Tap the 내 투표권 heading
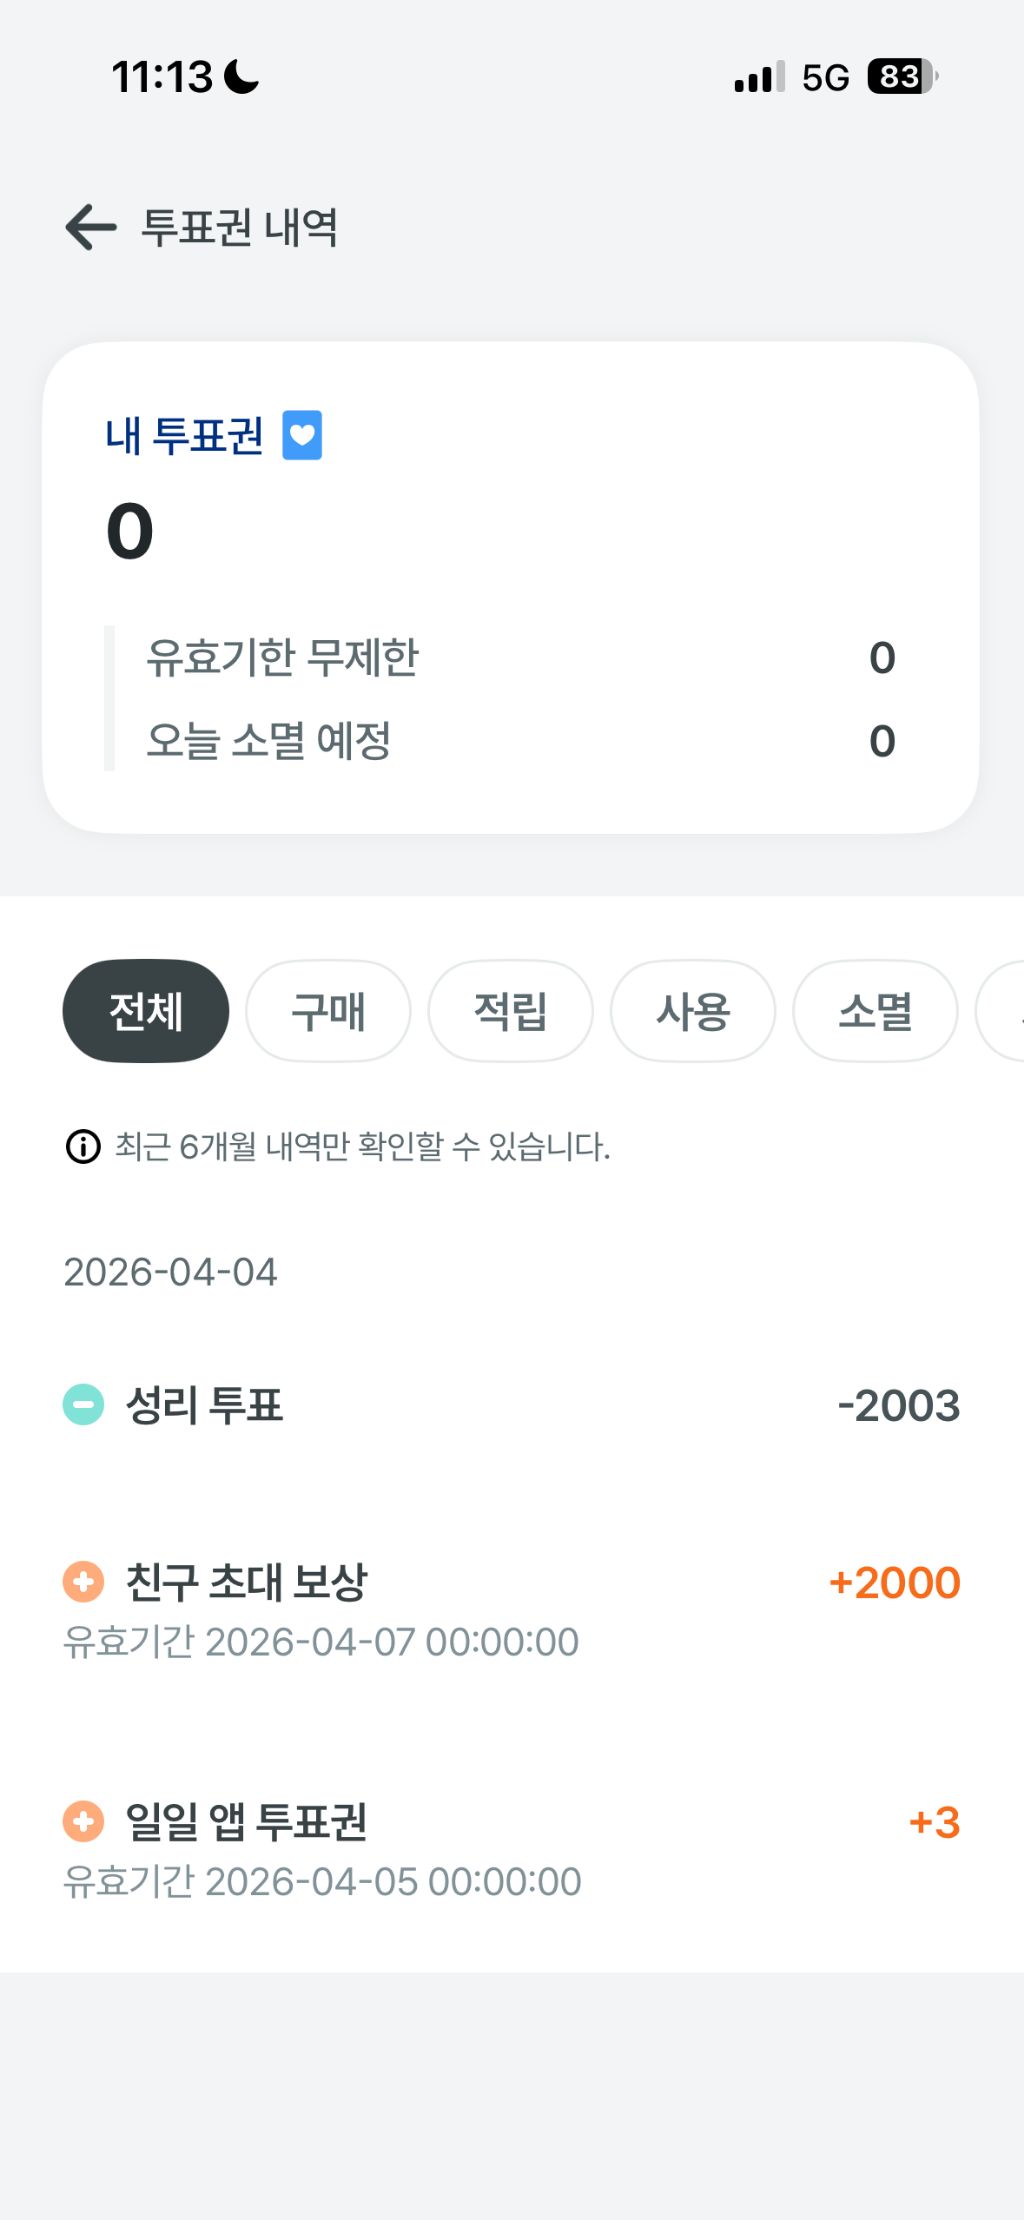Viewport: 1024px width, 2220px height. (x=184, y=436)
